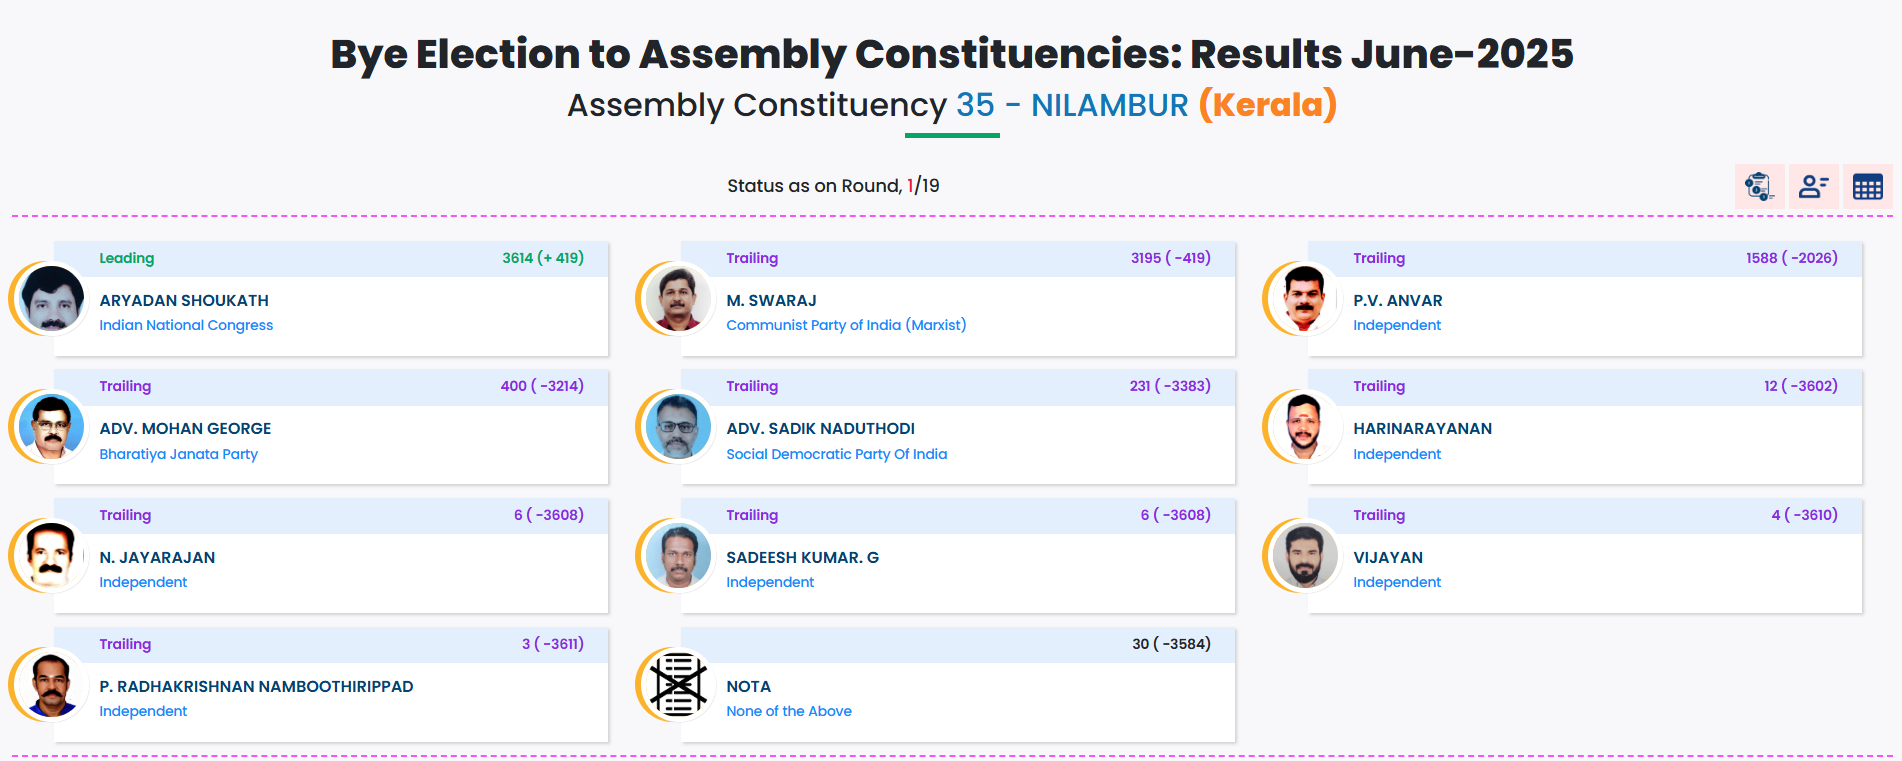The width and height of the screenshot is (1902, 761).
Task: Select N. Jayarajan's candidate card
Action: (x=332, y=557)
